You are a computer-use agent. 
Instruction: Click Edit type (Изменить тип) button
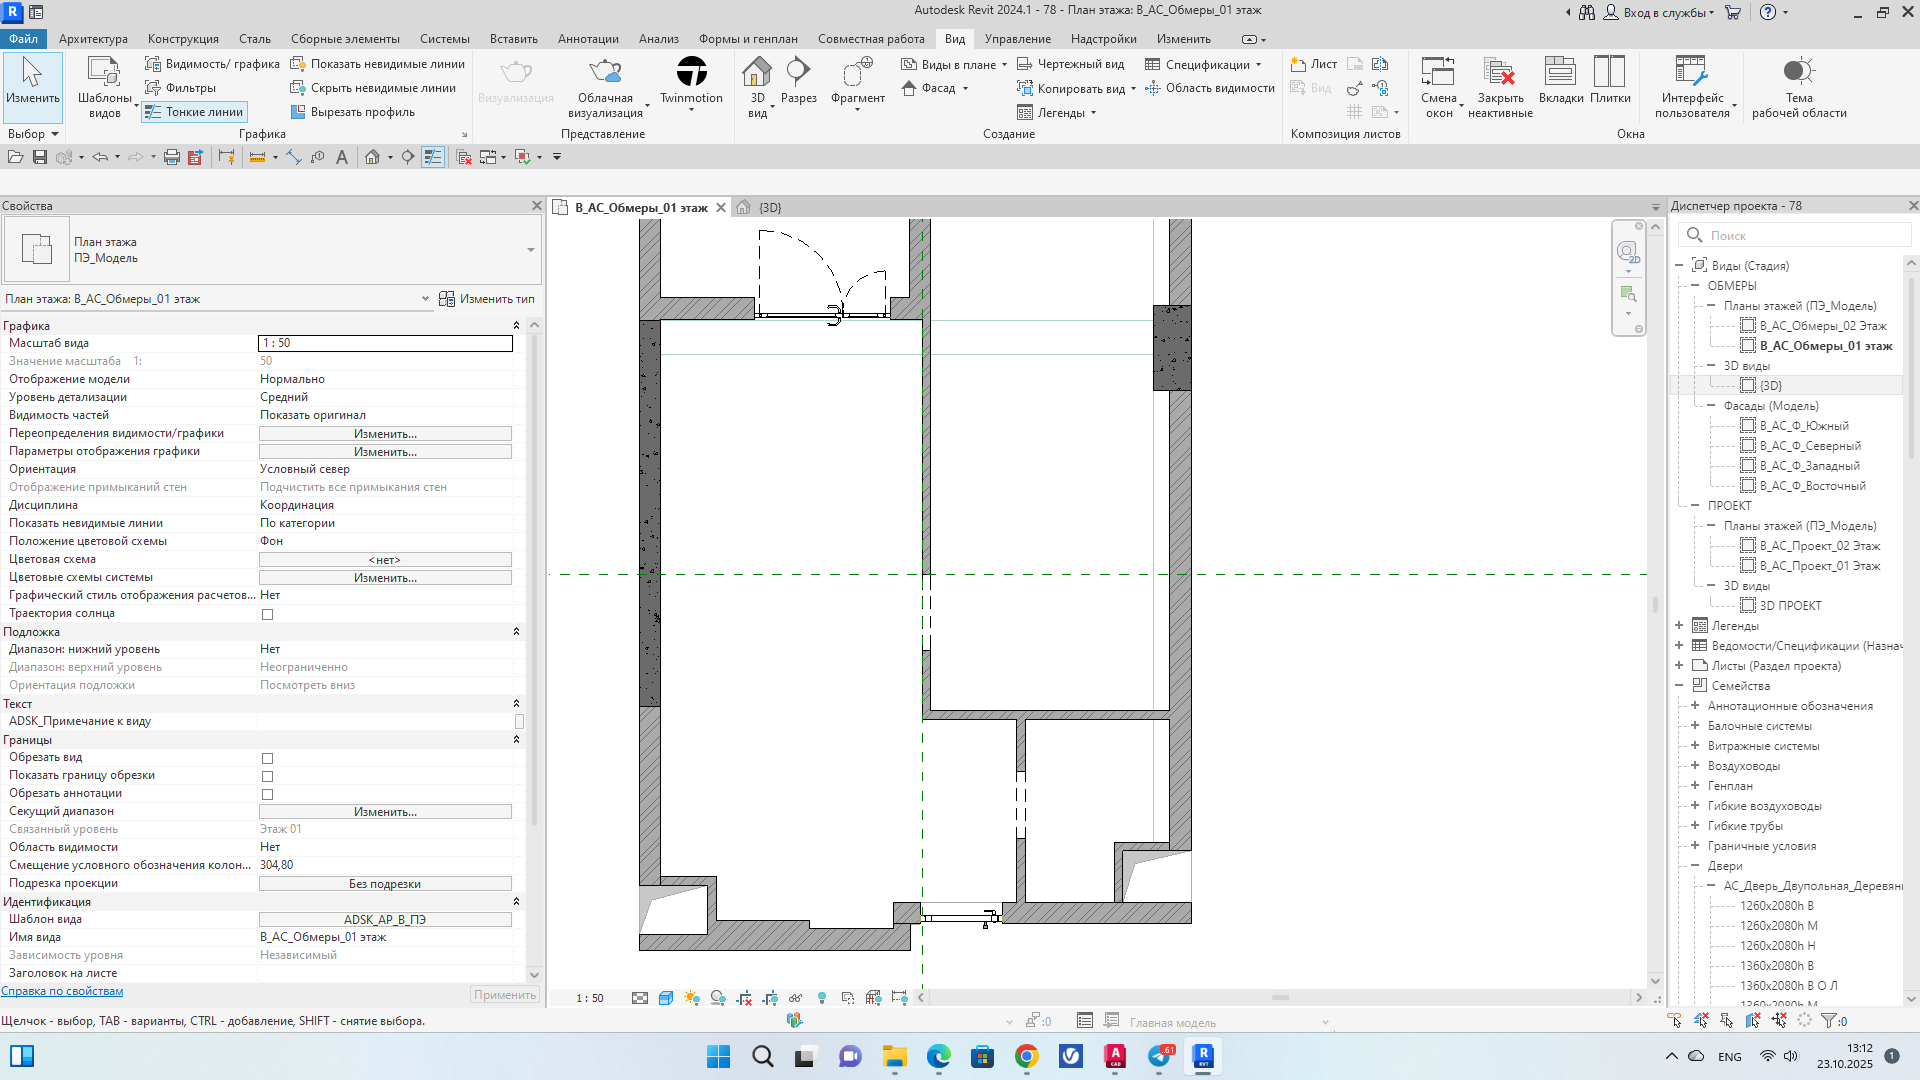click(488, 299)
